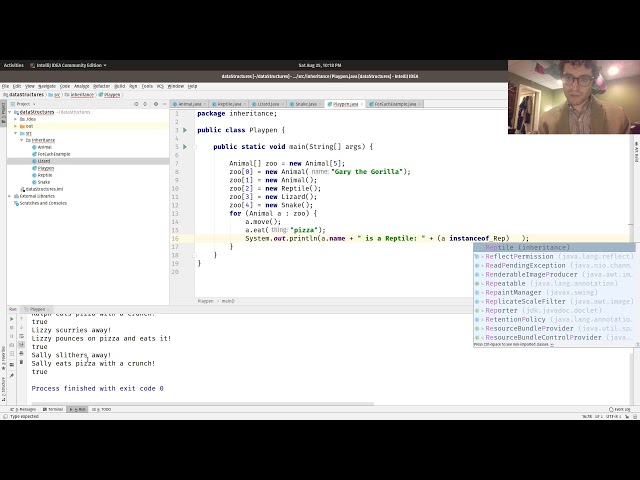Choose Repeatable completion suggestion
The height and width of the screenshot is (480, 640).
(554, 284)
